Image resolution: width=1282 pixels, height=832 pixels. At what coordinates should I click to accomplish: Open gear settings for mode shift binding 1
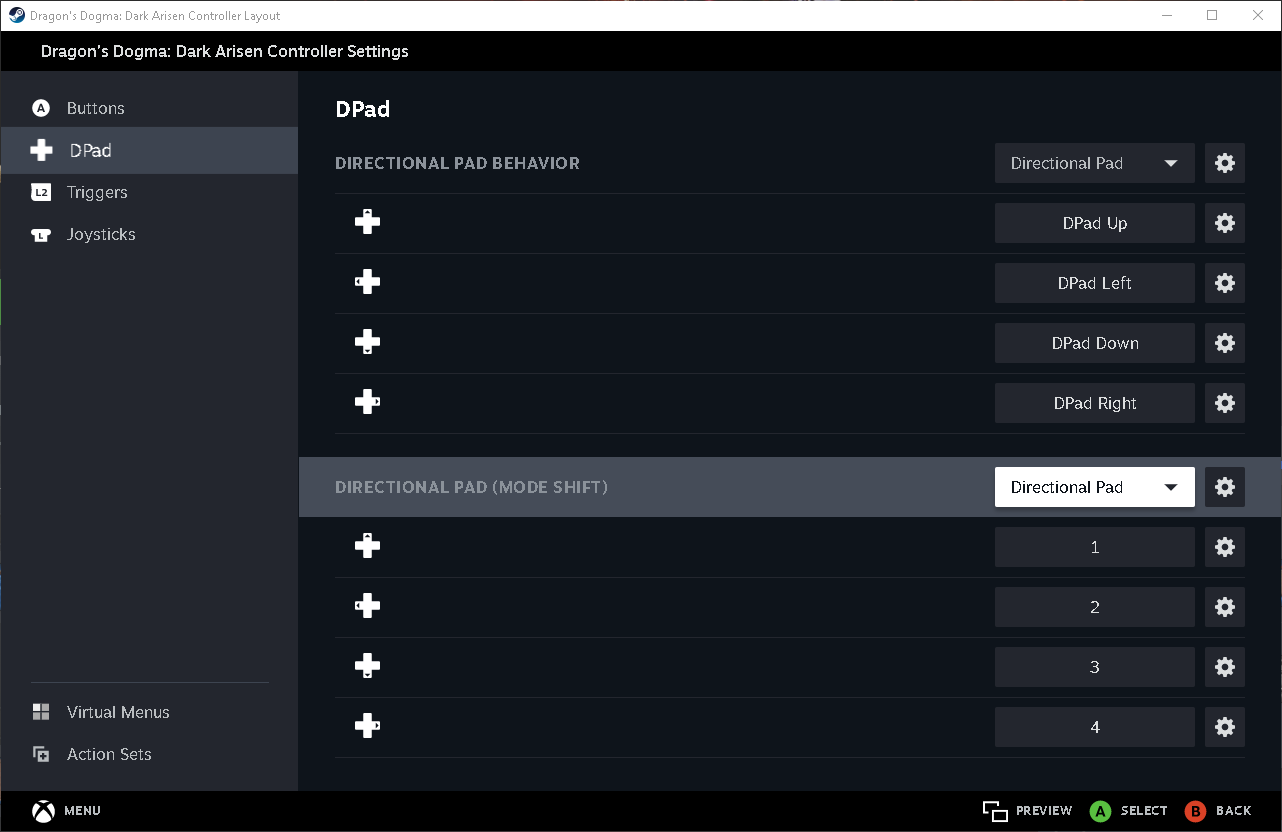[1225, 547]
